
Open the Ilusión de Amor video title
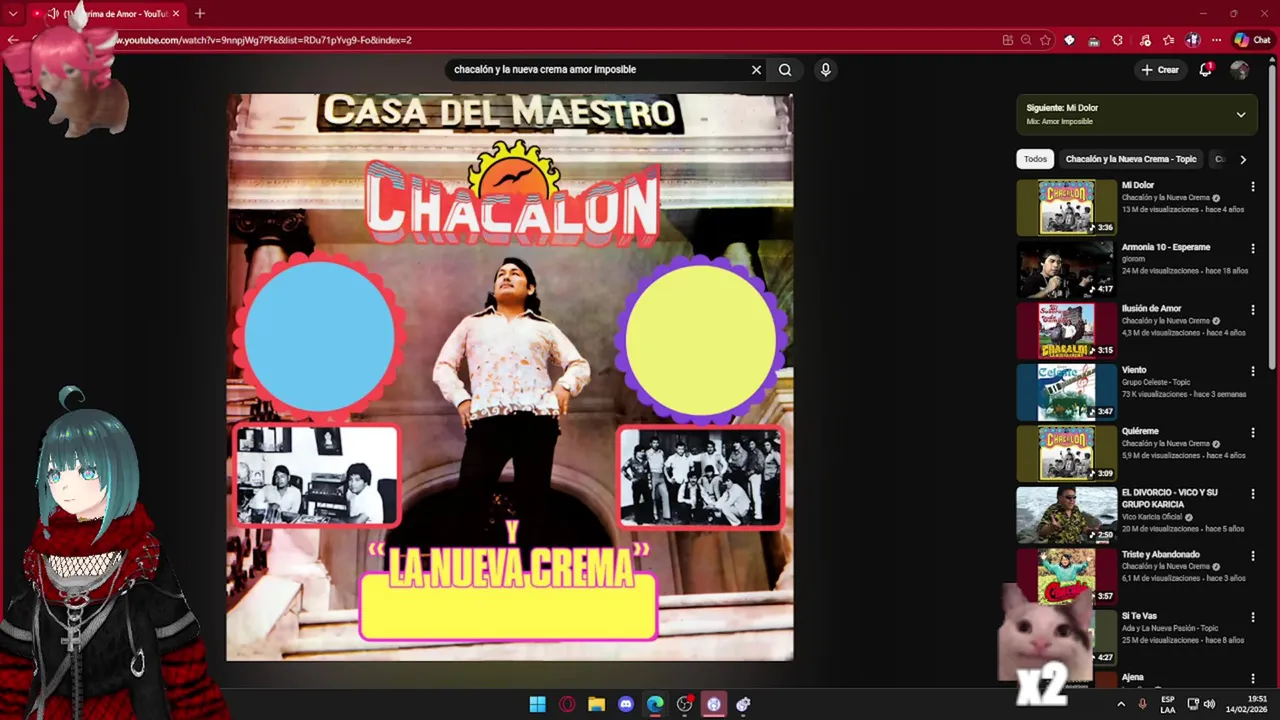point(1151,309)
